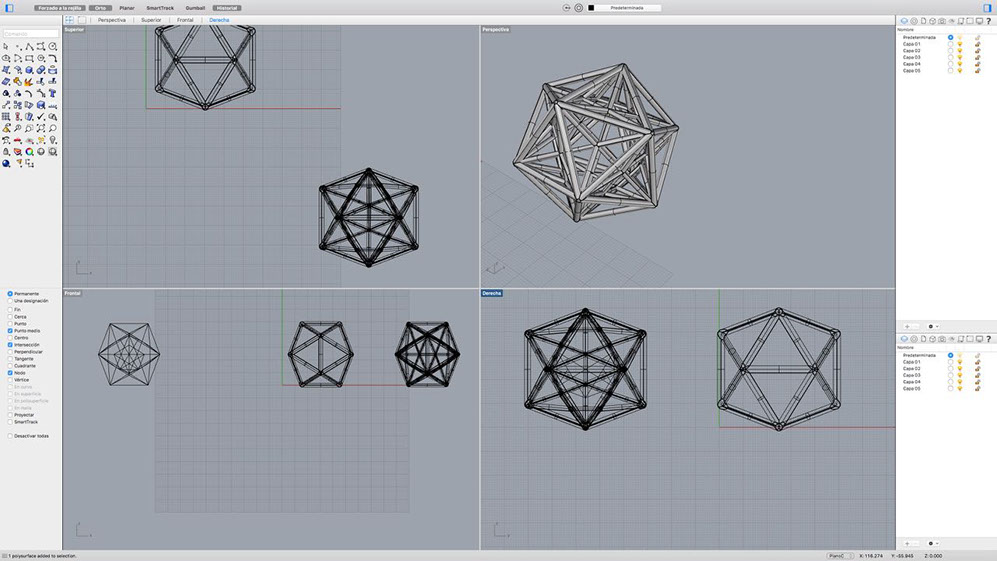Screen dimensions: 997x561
Task: Enable the Centro object snap
Action: 10,338
